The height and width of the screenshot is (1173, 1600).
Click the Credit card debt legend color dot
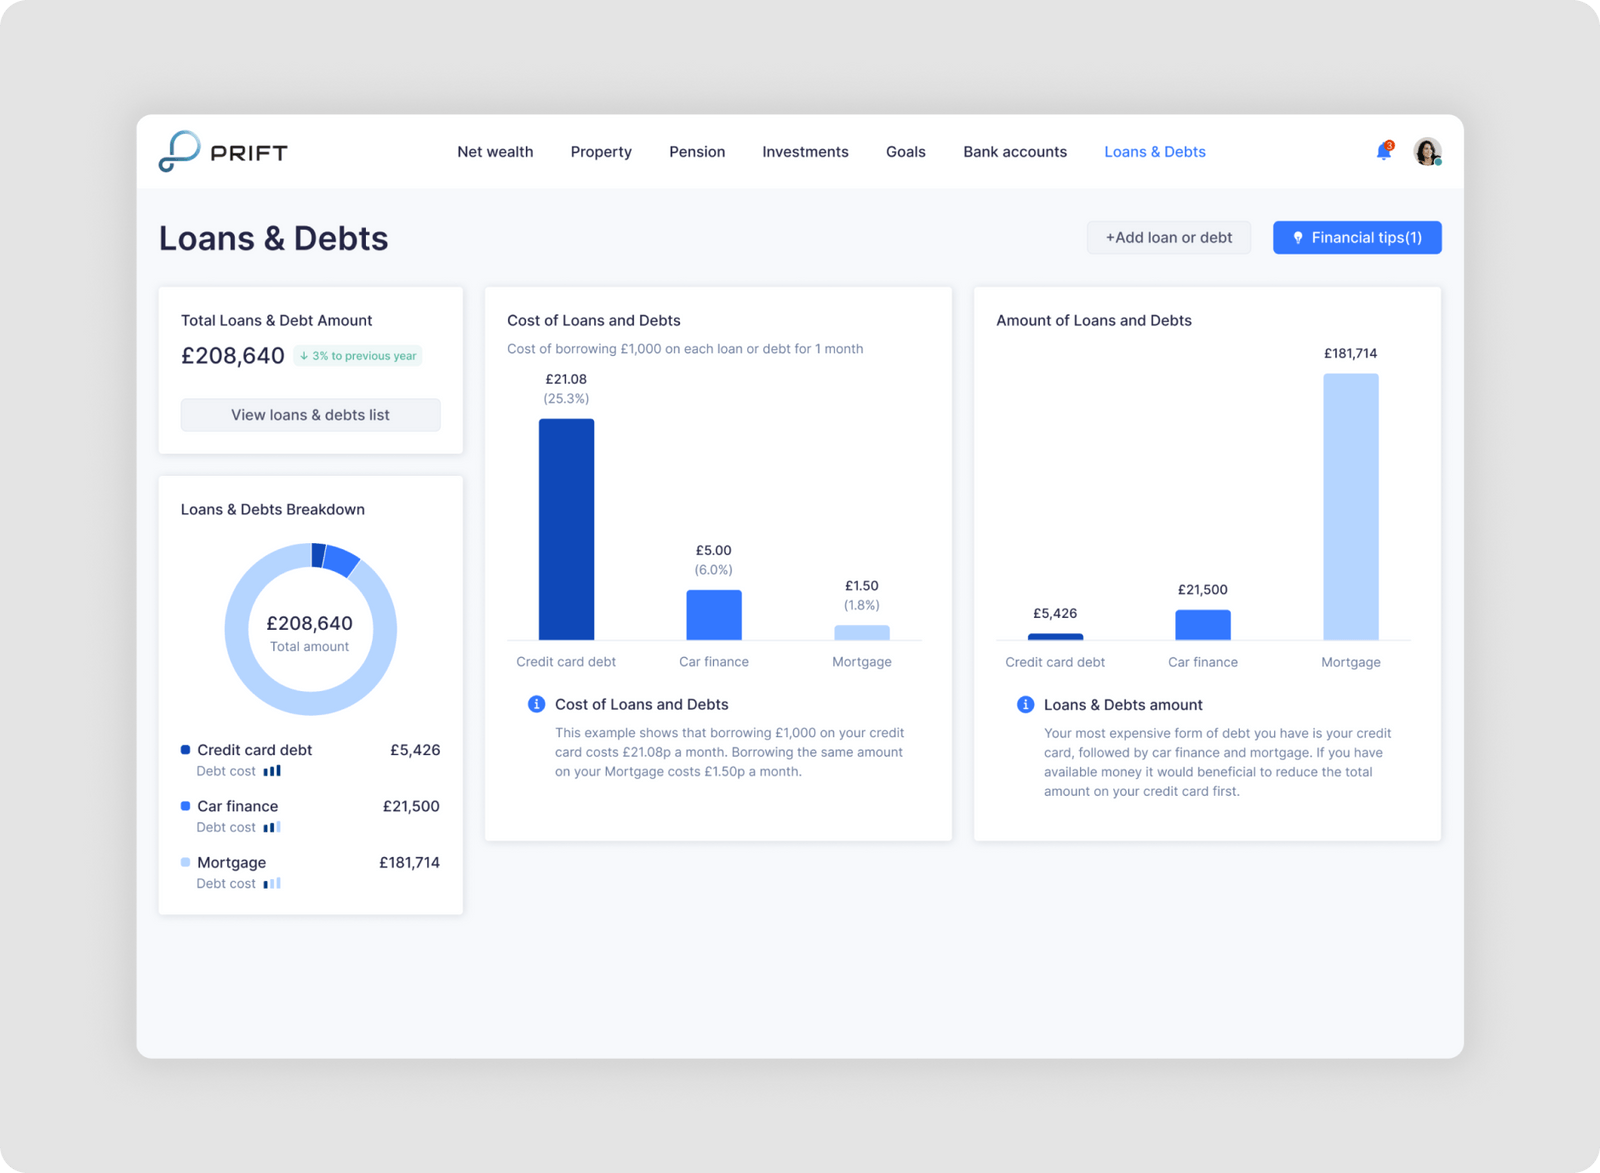point(184,749)
